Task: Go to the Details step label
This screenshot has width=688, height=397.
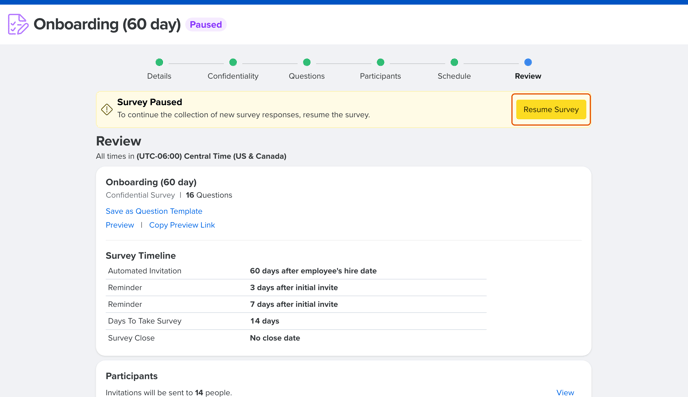Action: 159,76
